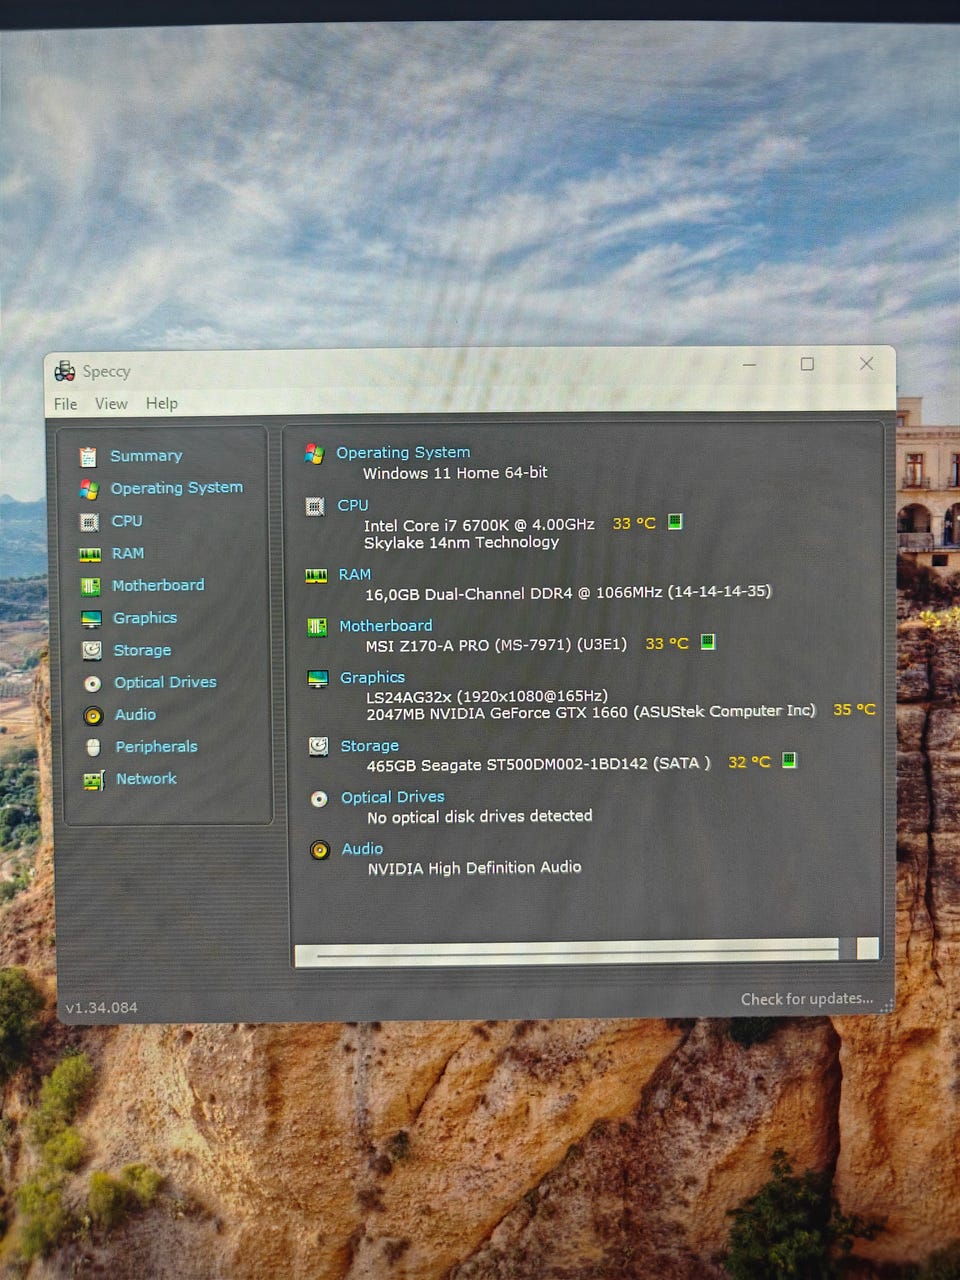Click the Peripherals mouse icon in sidebar
960x1280 pixels.
(x=93, y=748)
